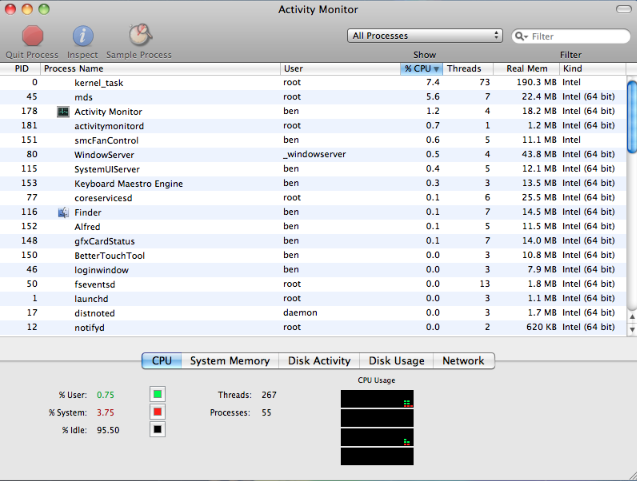Select the fseventsd process
The width and height of the screenshot is (637, 481).
(313, 284)
